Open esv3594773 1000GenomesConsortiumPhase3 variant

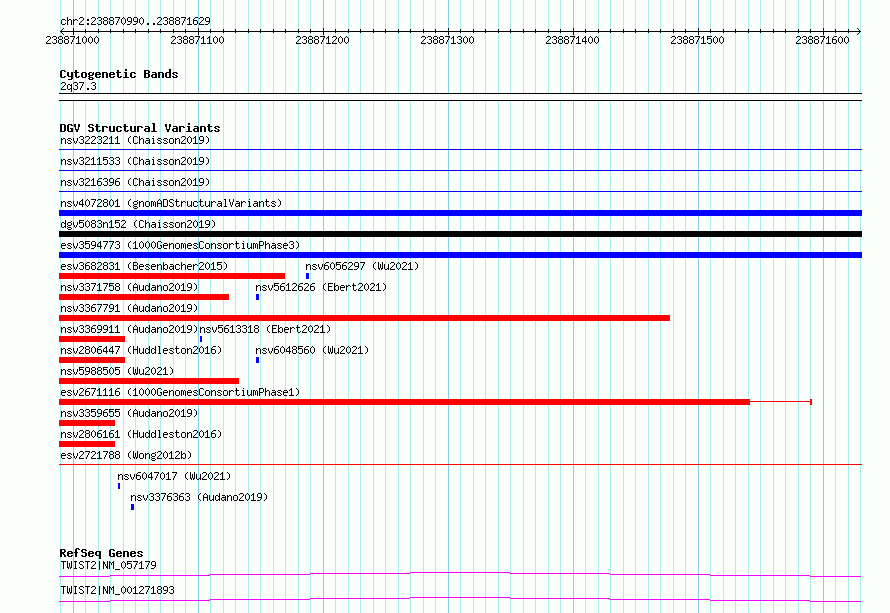tap(180, 245)
